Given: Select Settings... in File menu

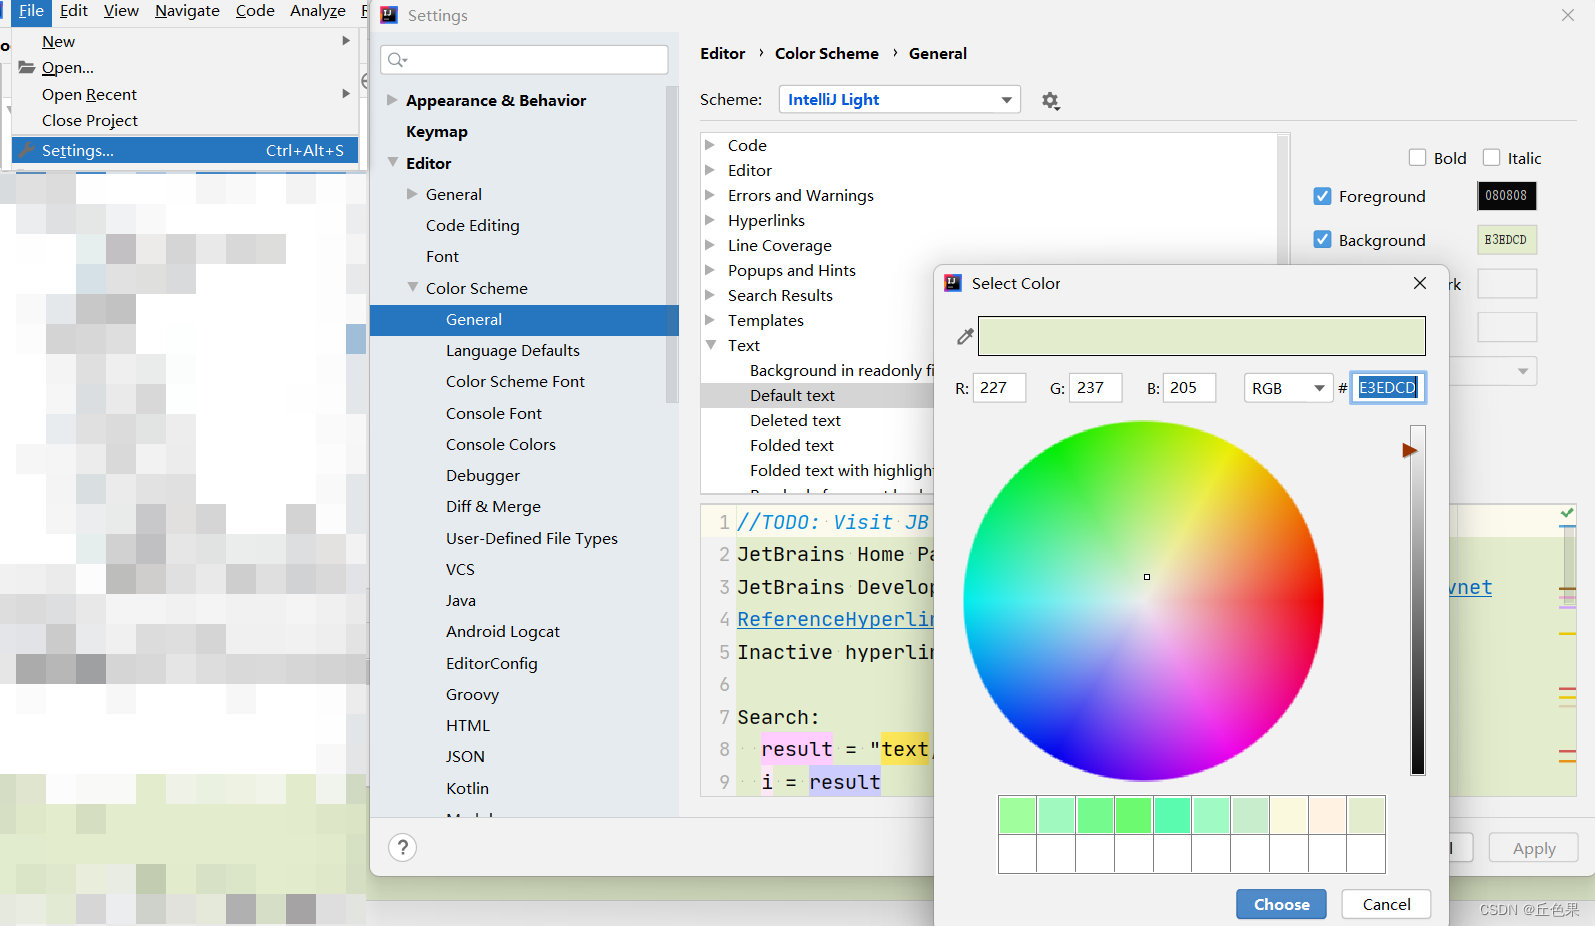Looking at the screenshot, I should [185, 151].
